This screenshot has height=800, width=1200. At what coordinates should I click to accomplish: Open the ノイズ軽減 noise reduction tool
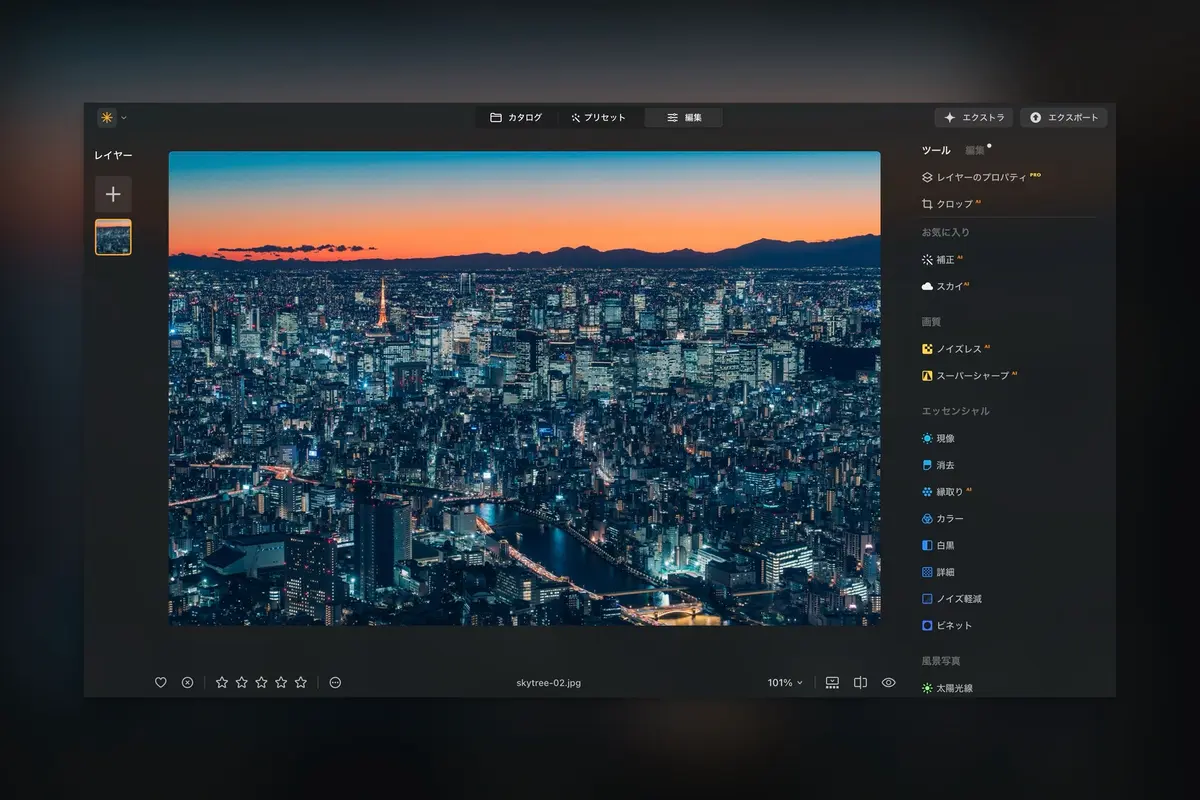pos(952,599)
